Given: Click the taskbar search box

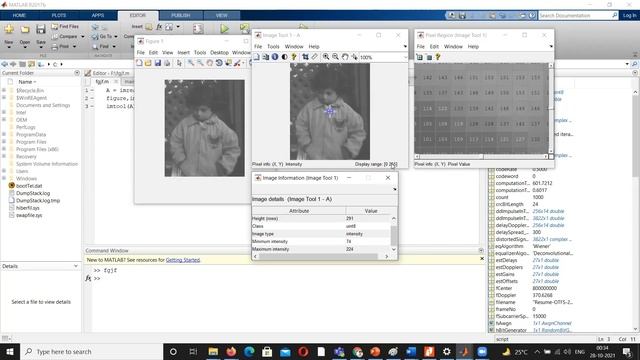Looking at the screenshot, I should coord(91,351).
